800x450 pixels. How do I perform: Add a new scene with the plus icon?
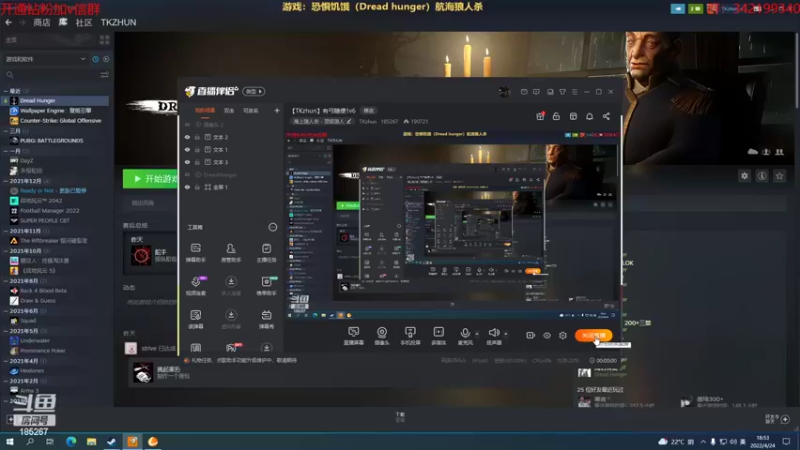coord(277,110)
